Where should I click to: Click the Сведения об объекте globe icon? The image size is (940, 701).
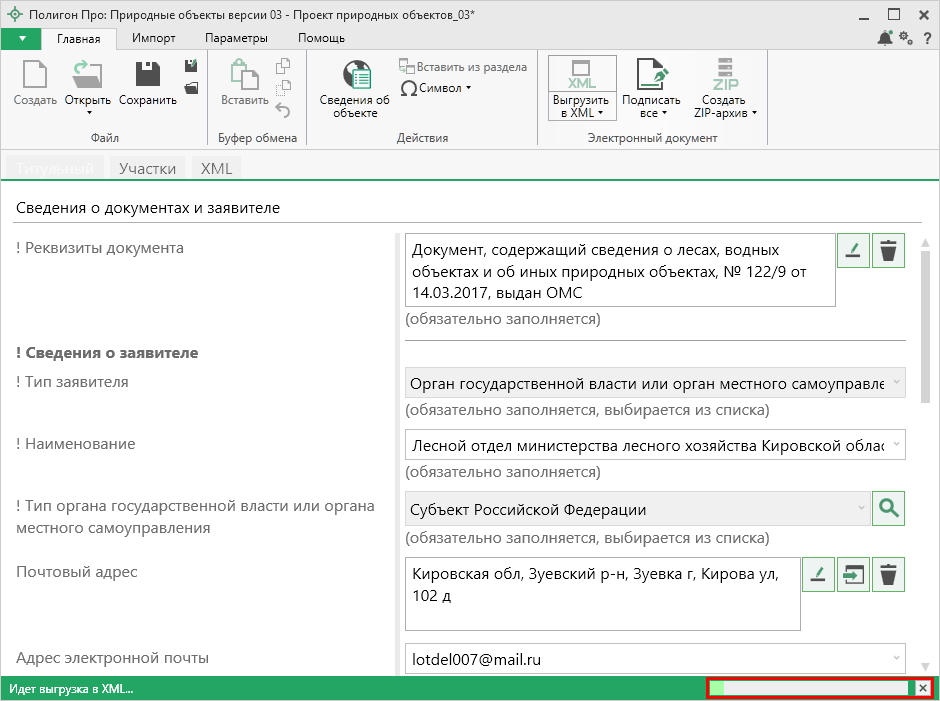coord(354,76)
